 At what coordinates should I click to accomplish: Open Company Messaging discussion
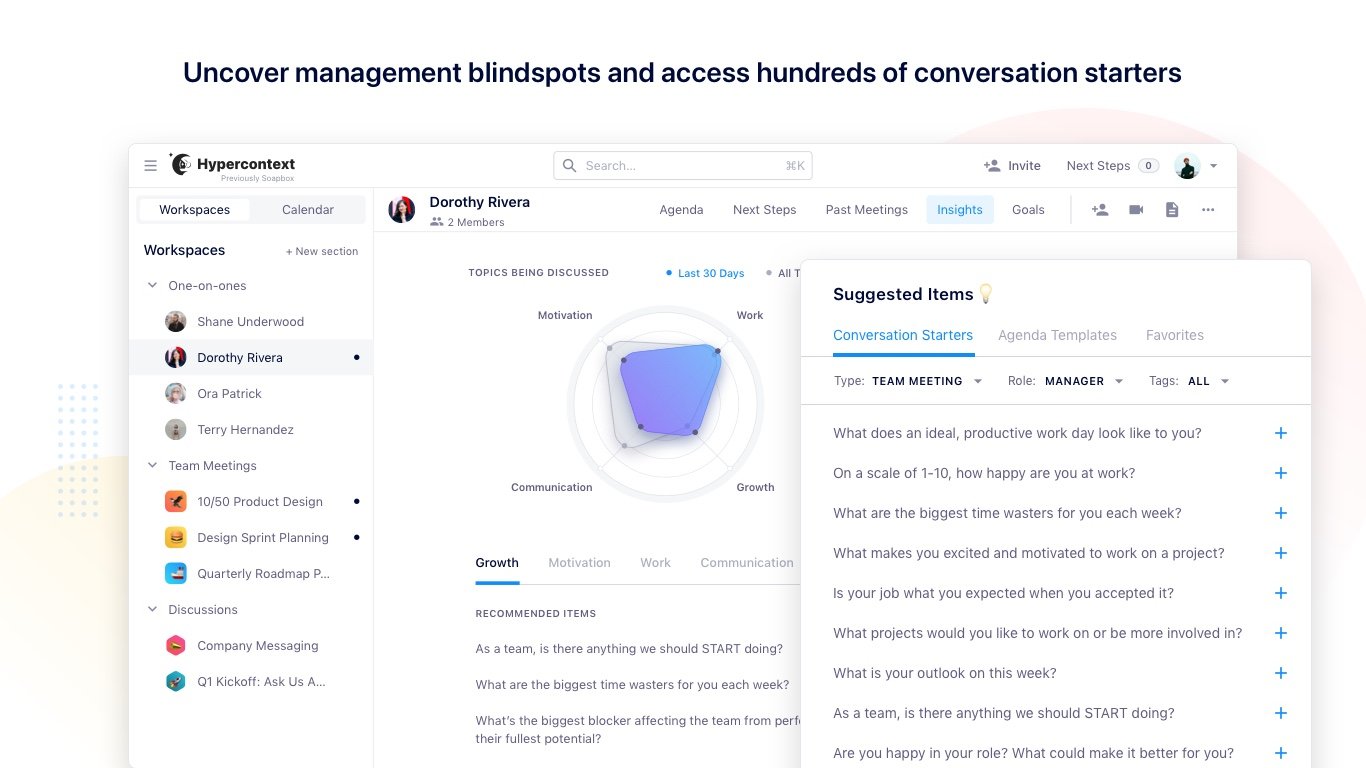click(251, 646)
